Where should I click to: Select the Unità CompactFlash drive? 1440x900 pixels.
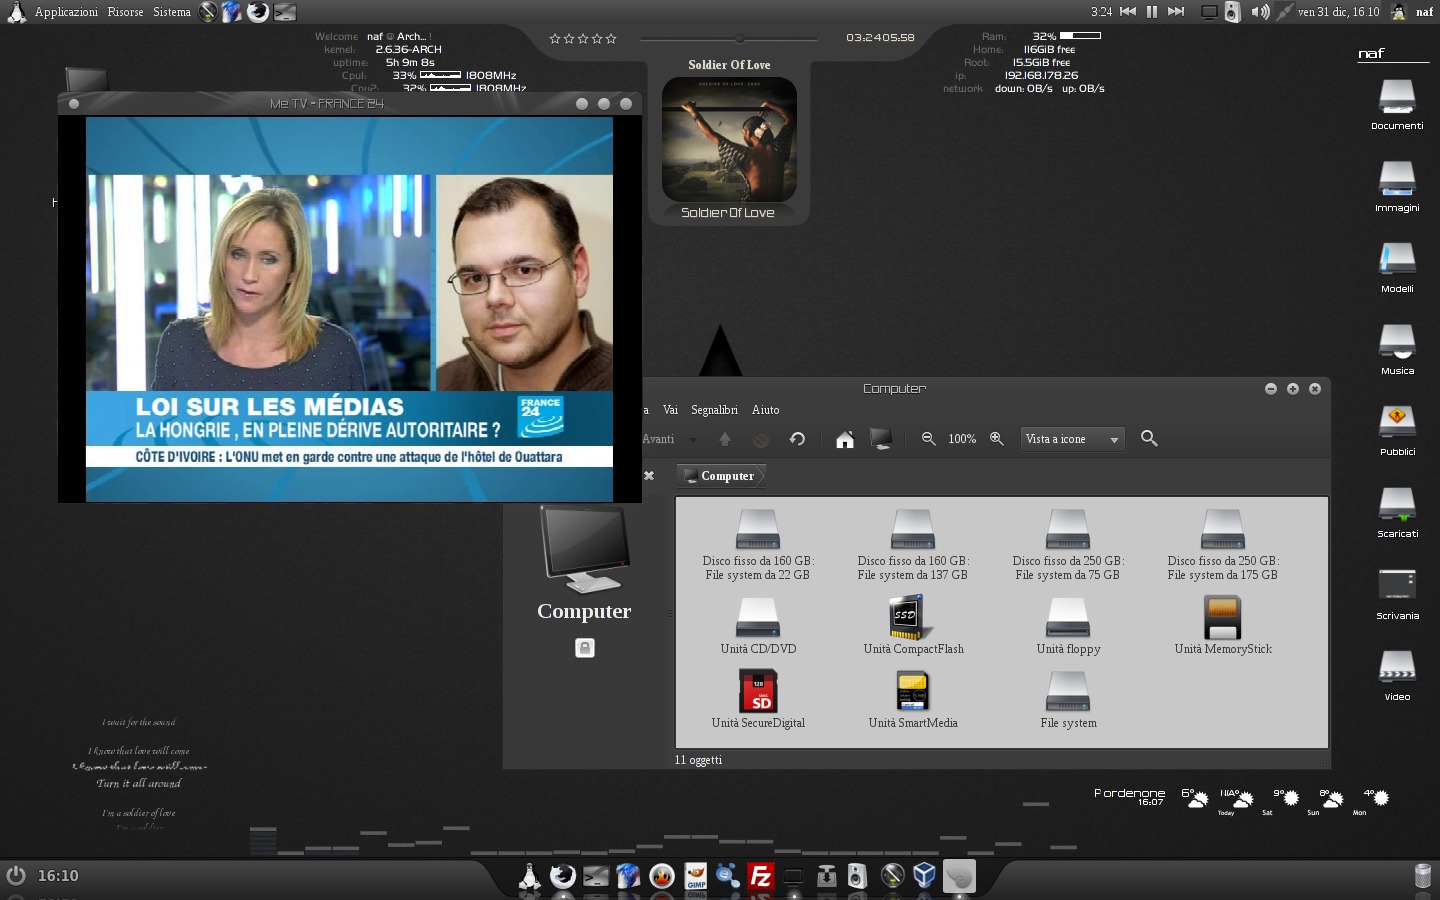913,626
